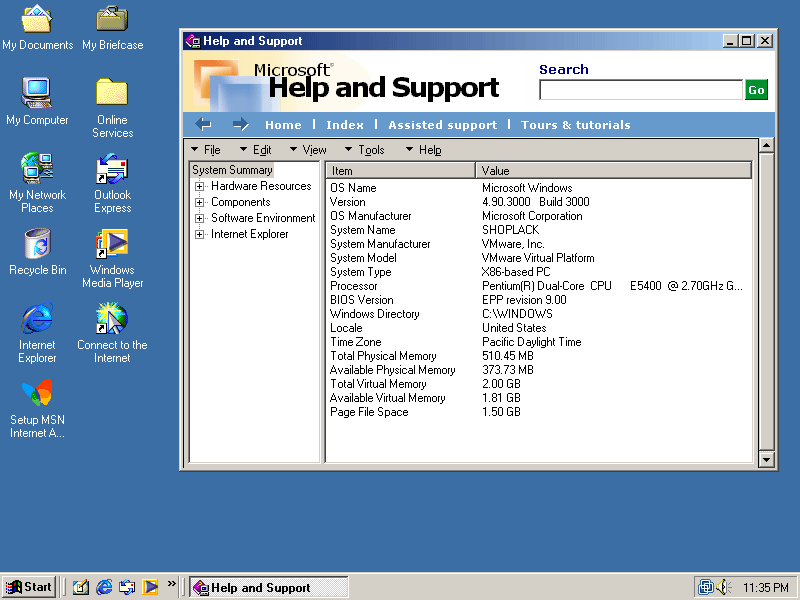Click Page File Space value 1.50 GB
Image resolution: width=800 pixels, height=600 pixels.
(x=501, y=412)
